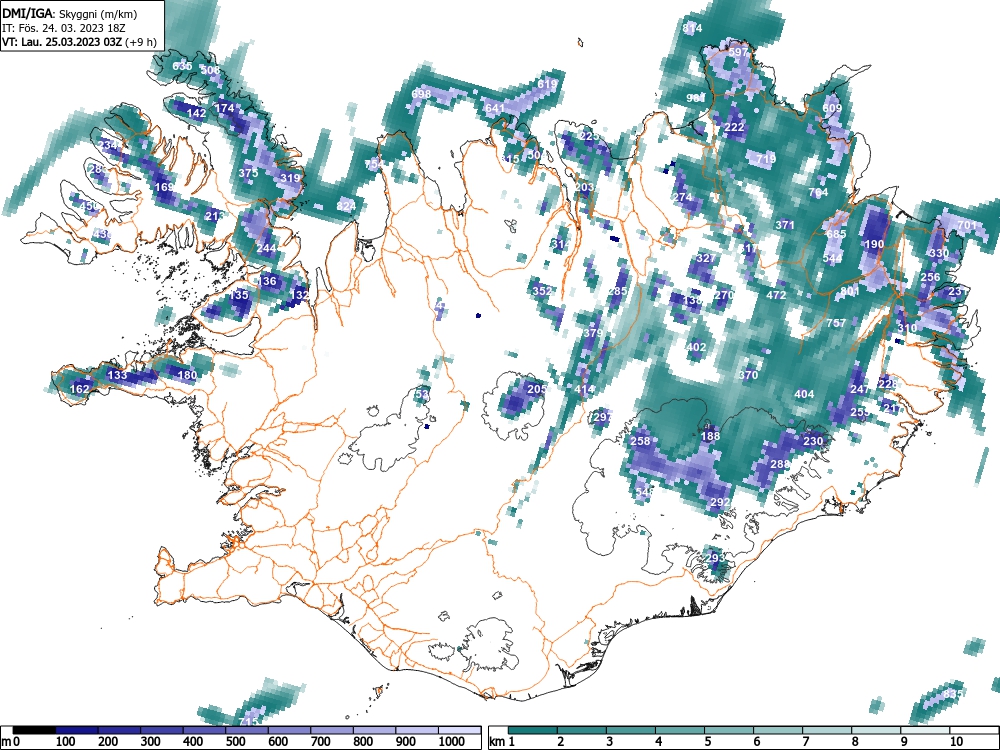Click the visibility value '330' on the map
1000x750 pixels.
click(x=939, y=253)
